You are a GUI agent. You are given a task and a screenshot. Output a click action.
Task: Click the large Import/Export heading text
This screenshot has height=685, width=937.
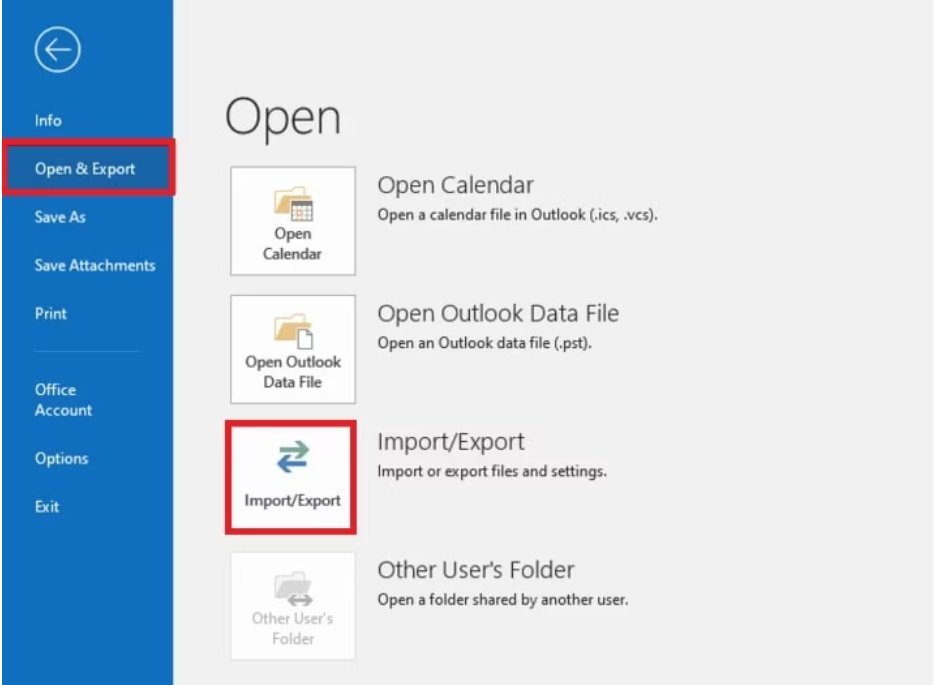coord(450,442)
